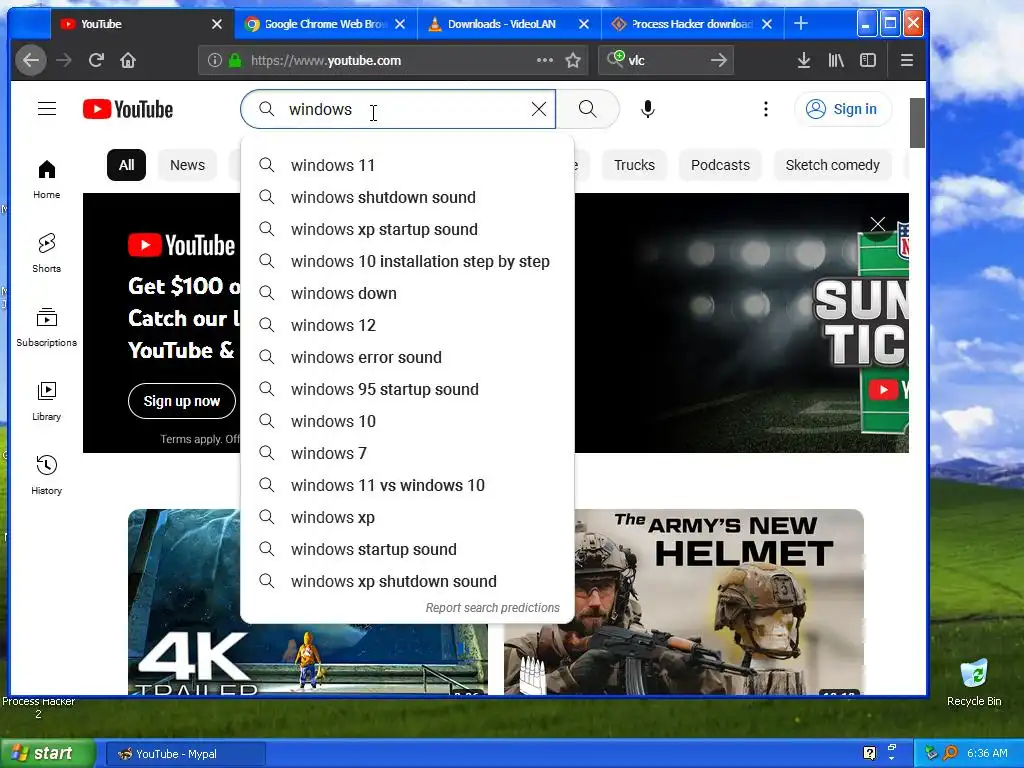Dismiss the Sunday Ticket banner with its X
Image resolution: width=1024 pixels, height=768 pixels.
pos(878,224)
